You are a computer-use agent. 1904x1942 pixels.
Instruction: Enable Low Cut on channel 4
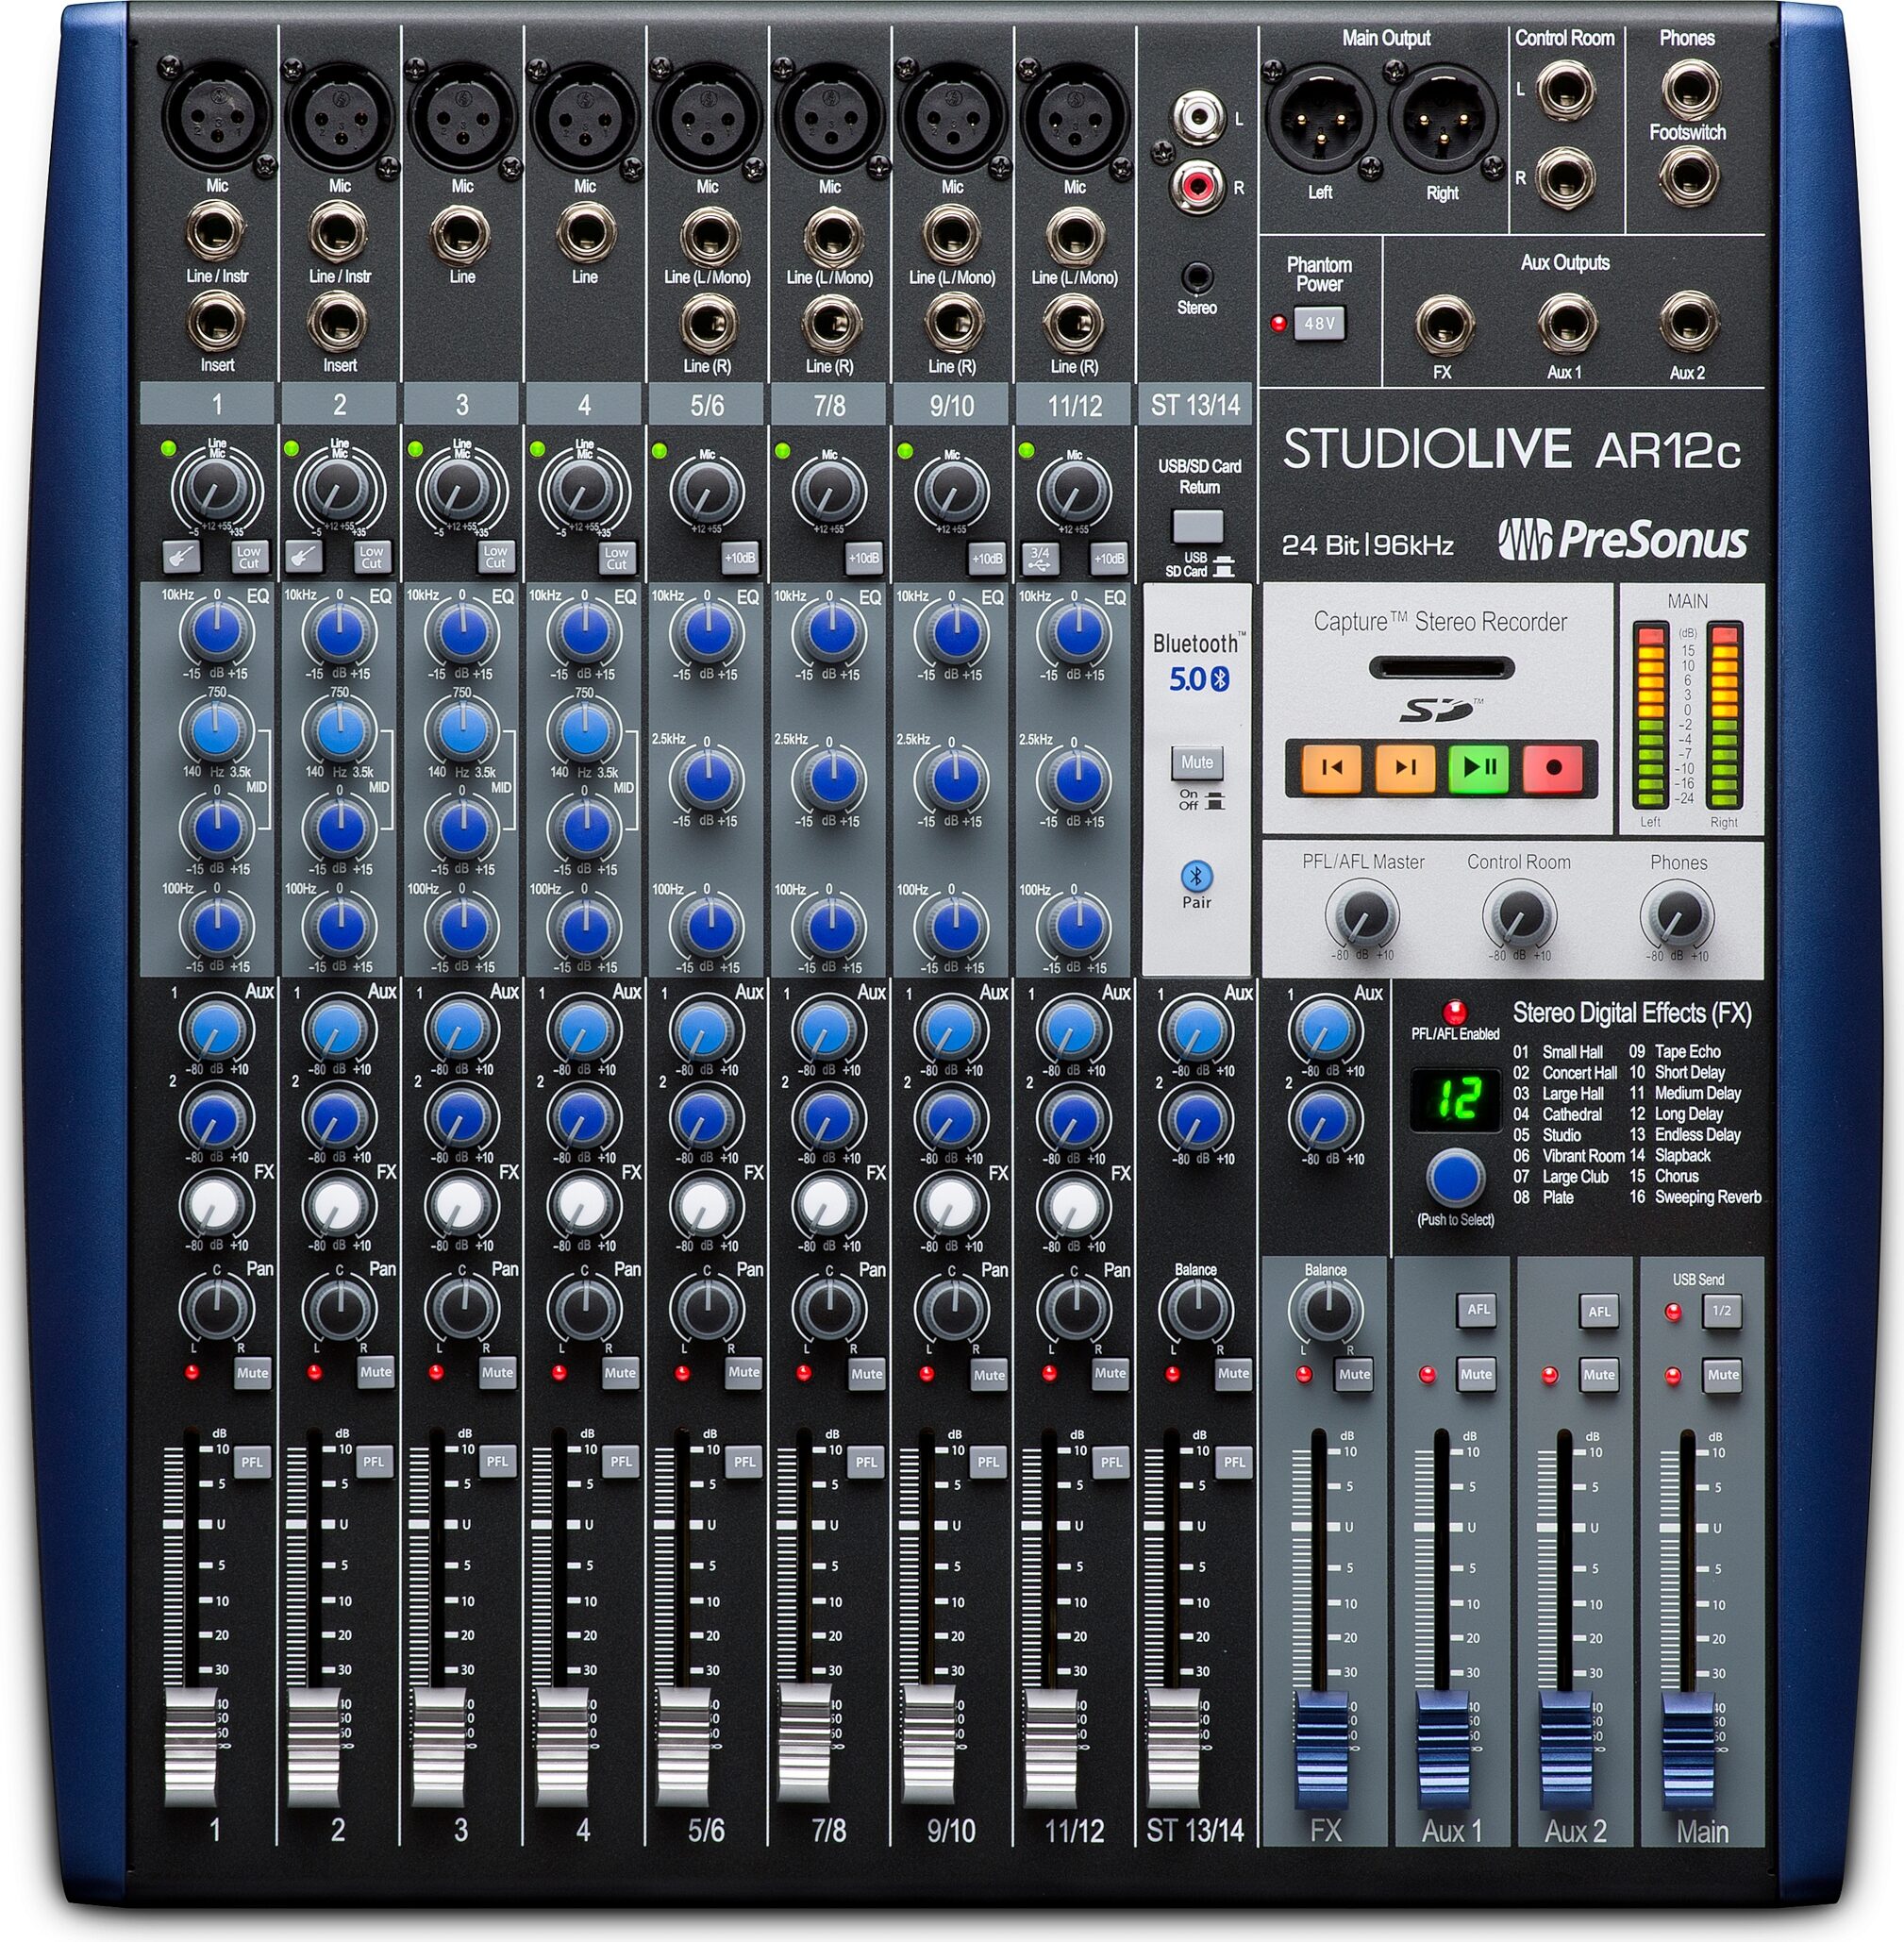tap(617, 557)
